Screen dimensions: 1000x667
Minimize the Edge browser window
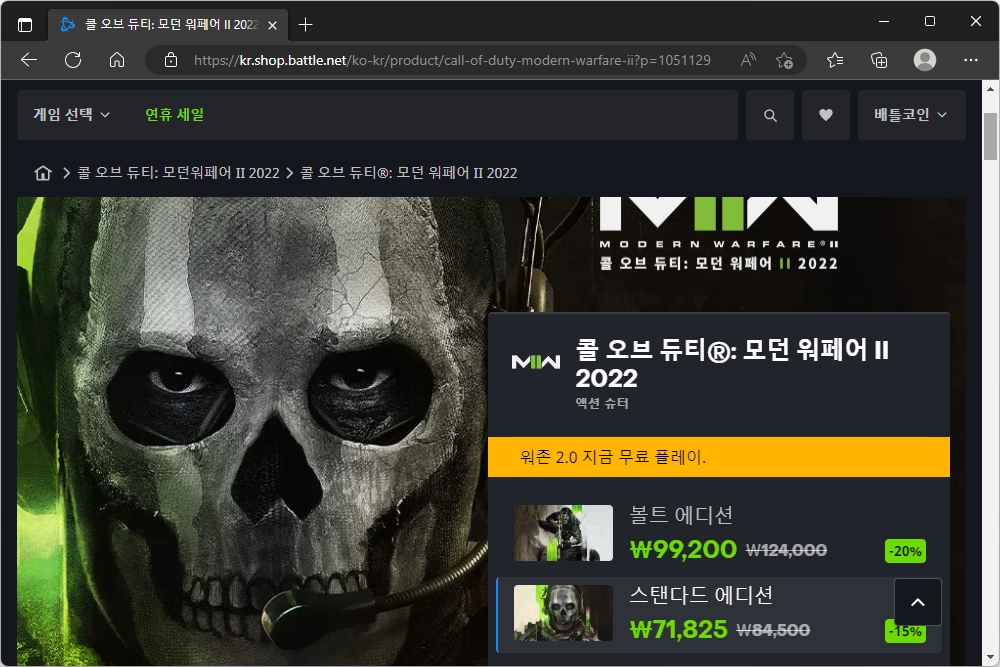[884, 21]
